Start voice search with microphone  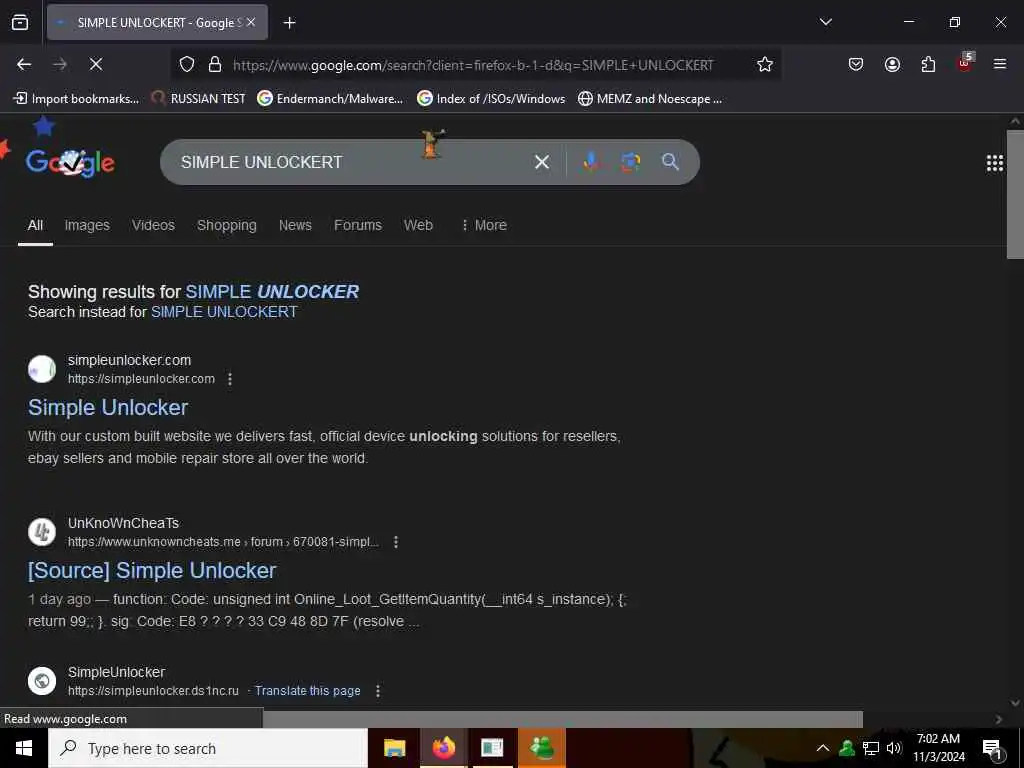click(x=591, y=161)
